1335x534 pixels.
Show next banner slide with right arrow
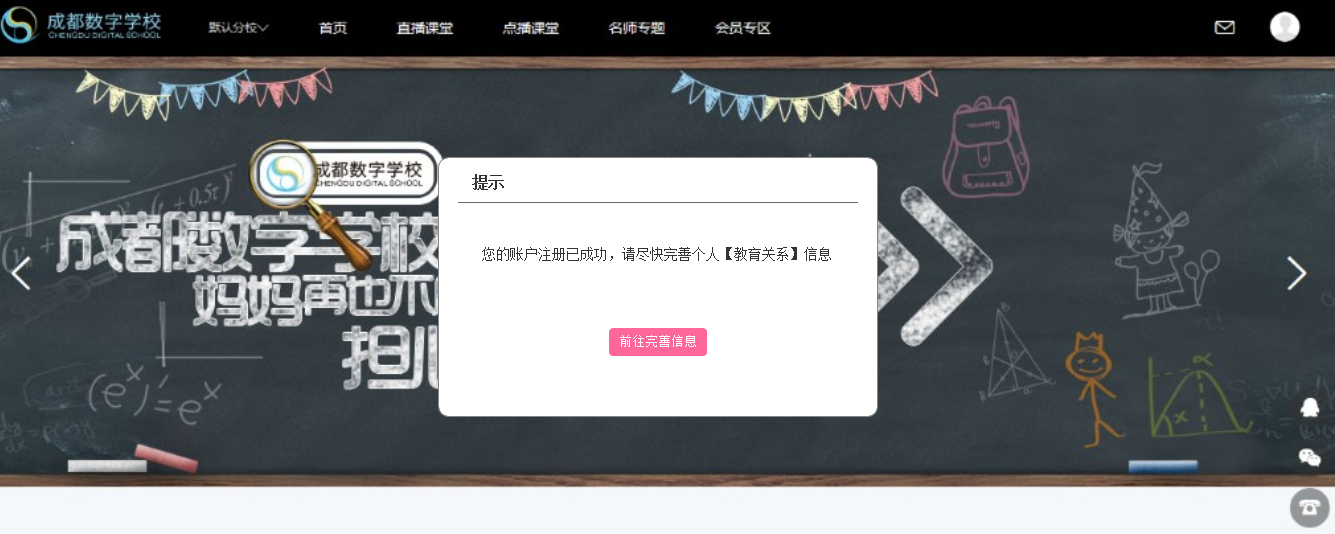click(x=1296, y=273)
